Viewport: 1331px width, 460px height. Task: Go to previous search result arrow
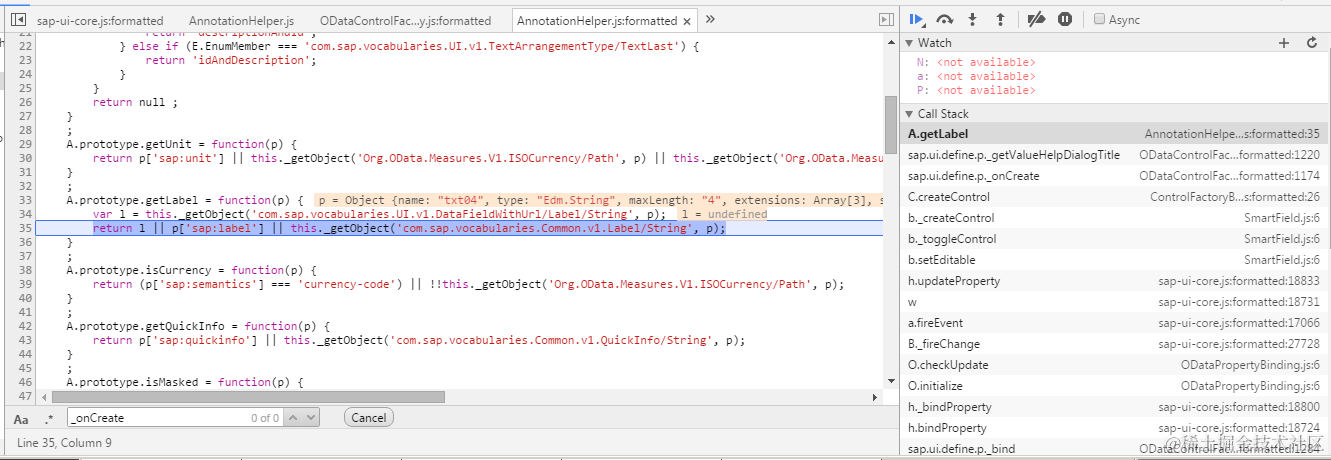[x=294, y=418]
